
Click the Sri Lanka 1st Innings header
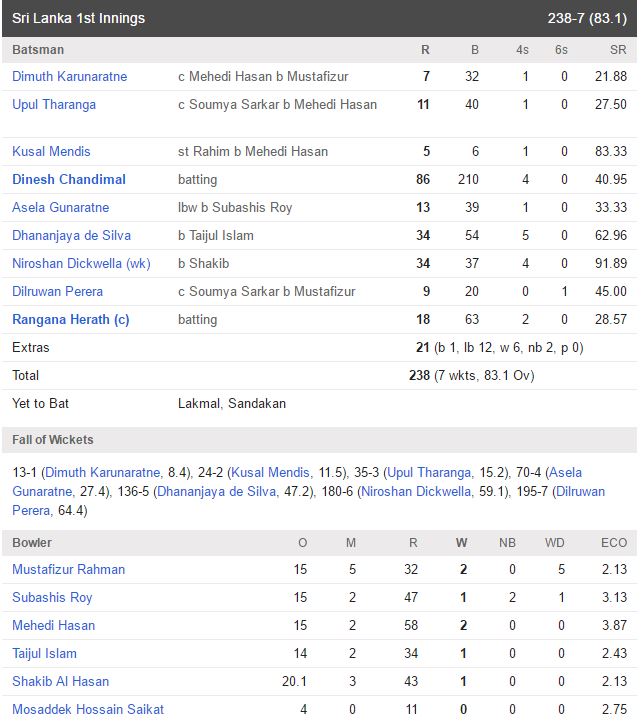point(78,18)
